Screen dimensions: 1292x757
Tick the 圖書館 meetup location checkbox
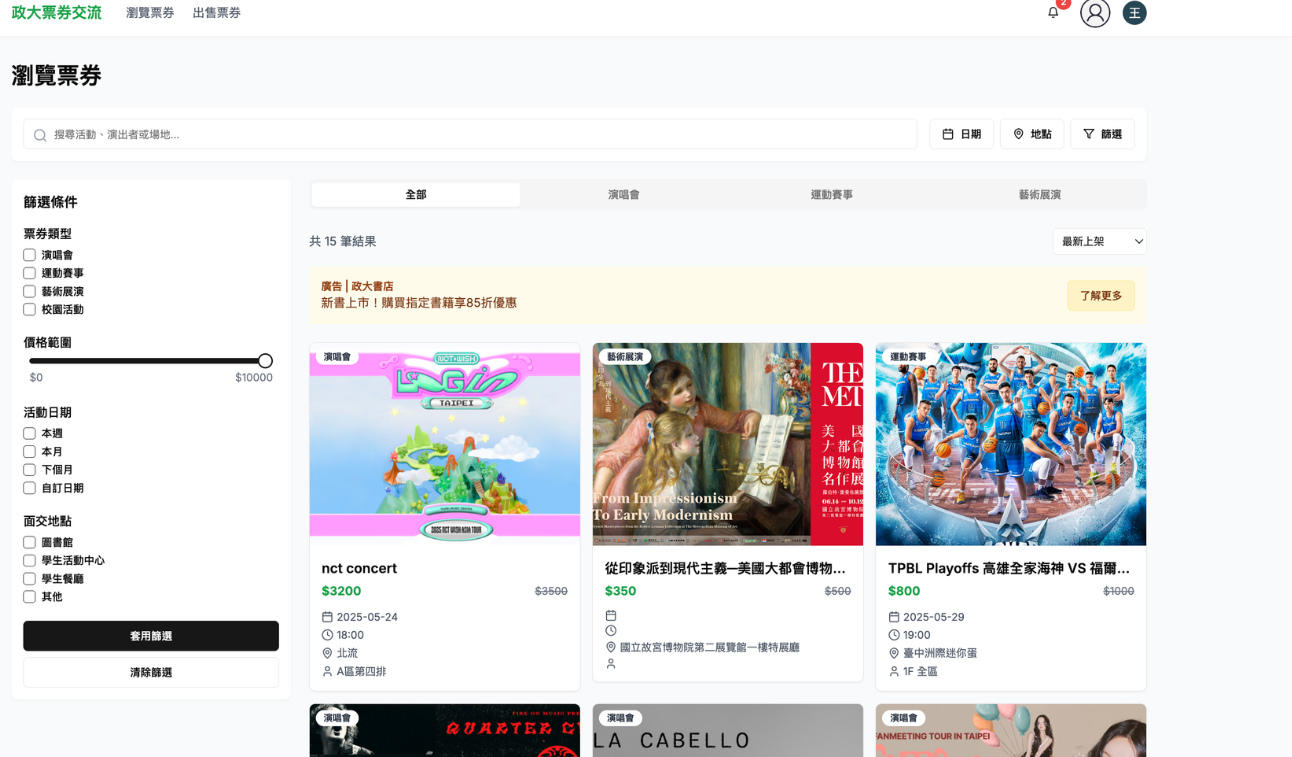30,543
